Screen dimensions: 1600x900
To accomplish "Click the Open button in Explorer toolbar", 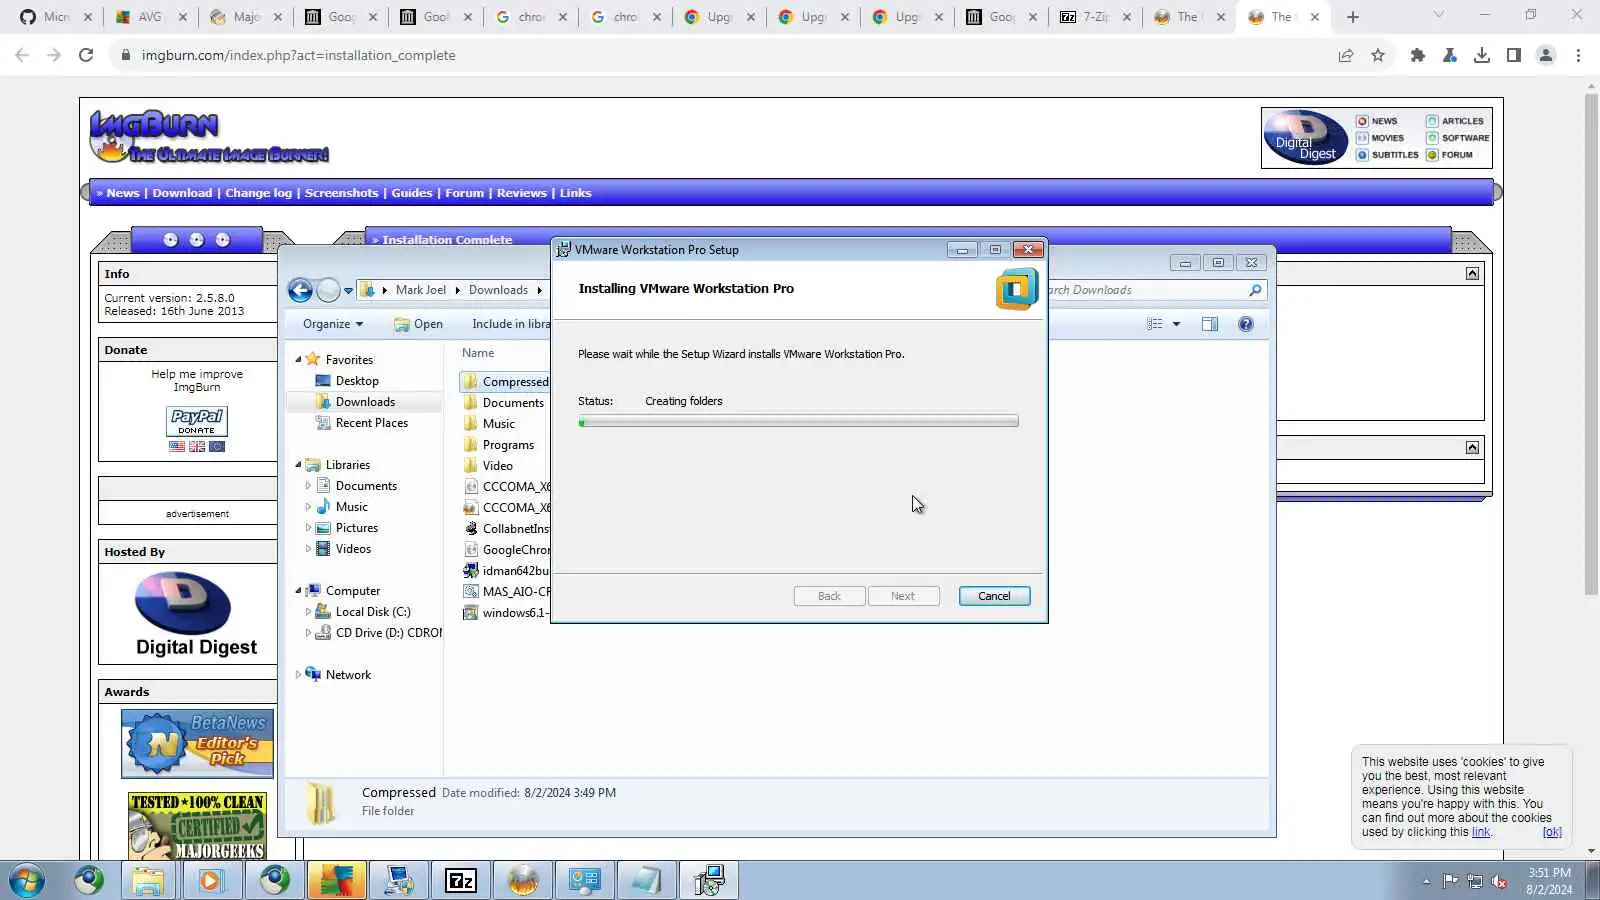I will [418, 324].
